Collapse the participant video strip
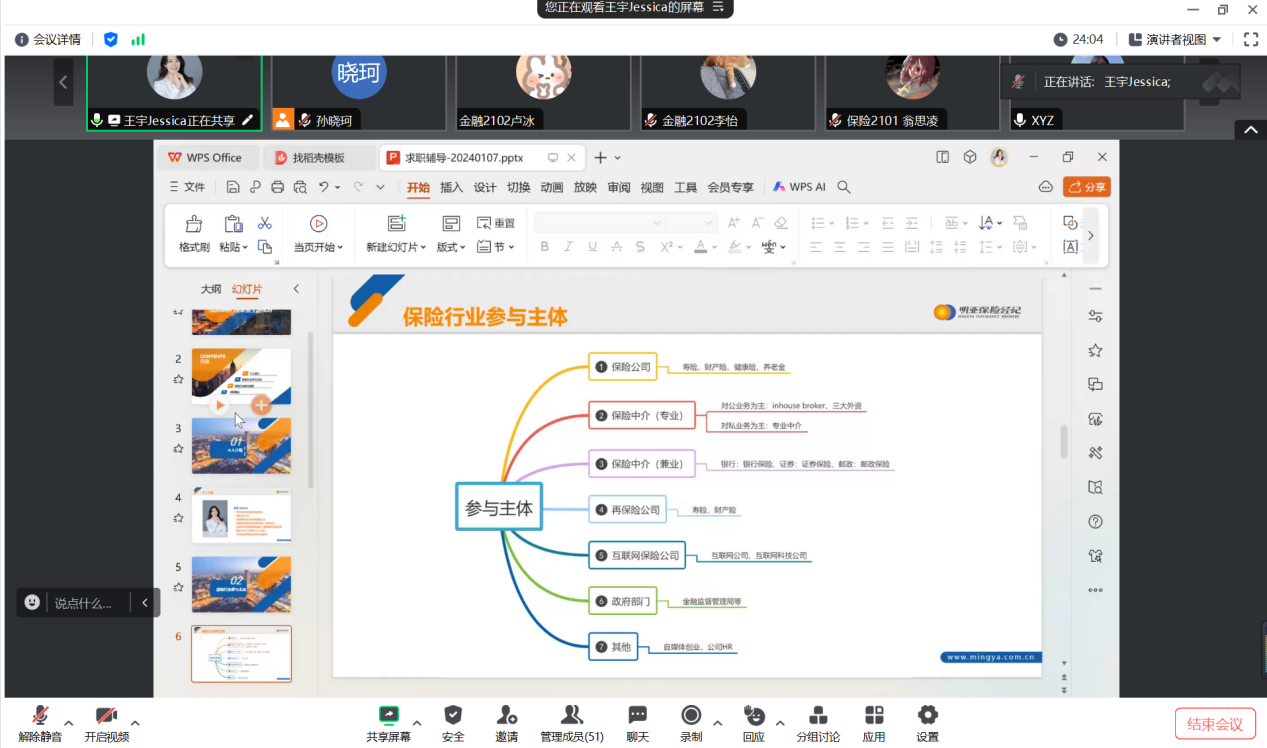Image resolution: width=1267 pixels, height=748 pixels. point(1250,130)
